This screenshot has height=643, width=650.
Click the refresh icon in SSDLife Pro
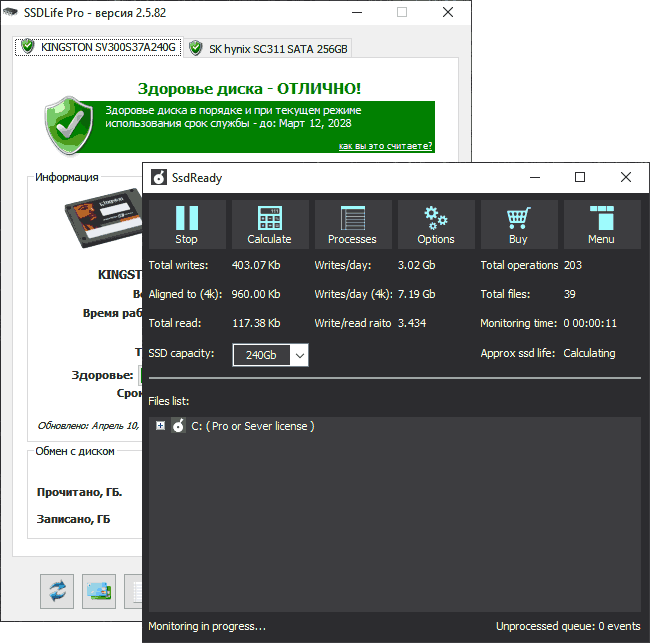[x=57, y=591]
